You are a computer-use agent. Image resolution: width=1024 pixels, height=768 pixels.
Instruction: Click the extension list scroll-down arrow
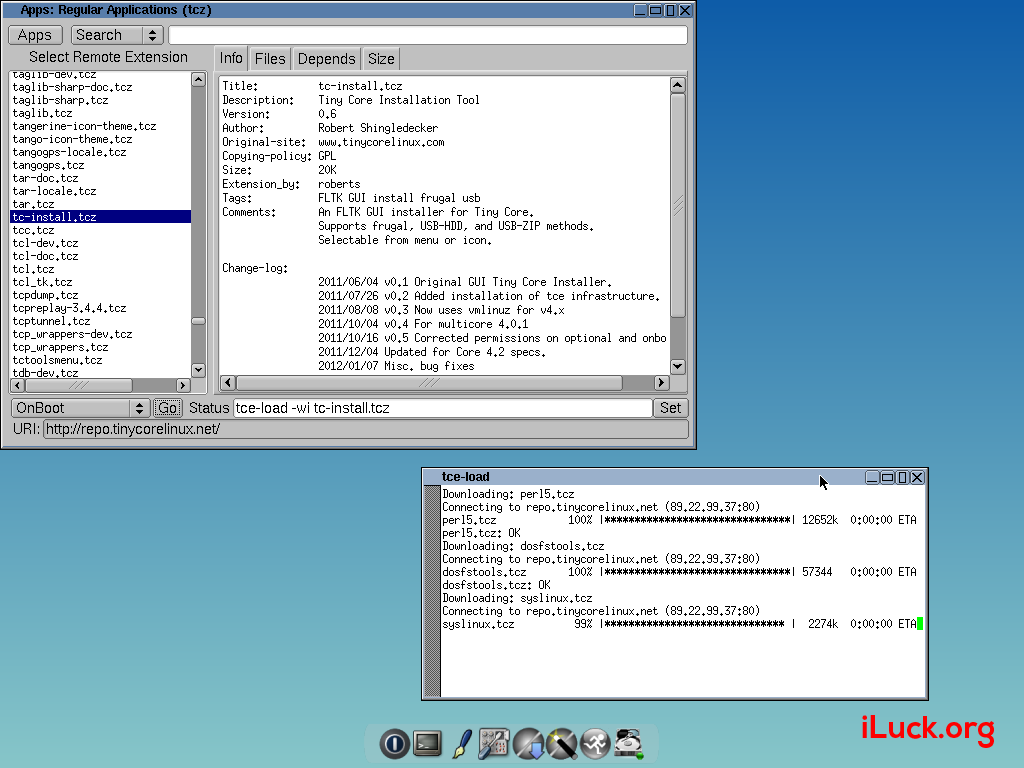click(x=199, y=370)
